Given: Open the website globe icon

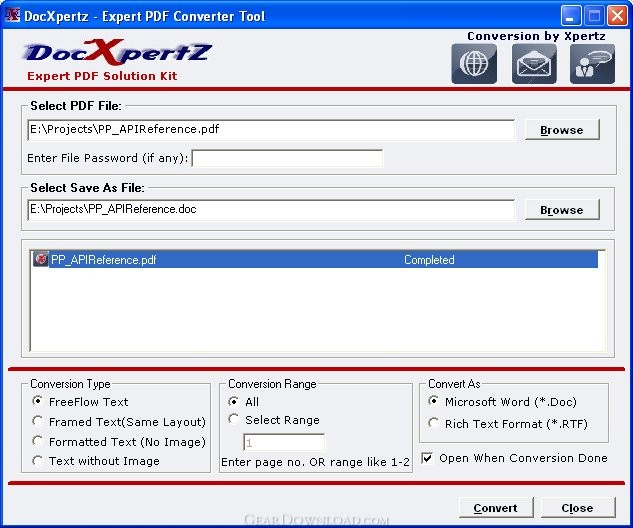Looking at the screenshot, I should pos(475,64).
